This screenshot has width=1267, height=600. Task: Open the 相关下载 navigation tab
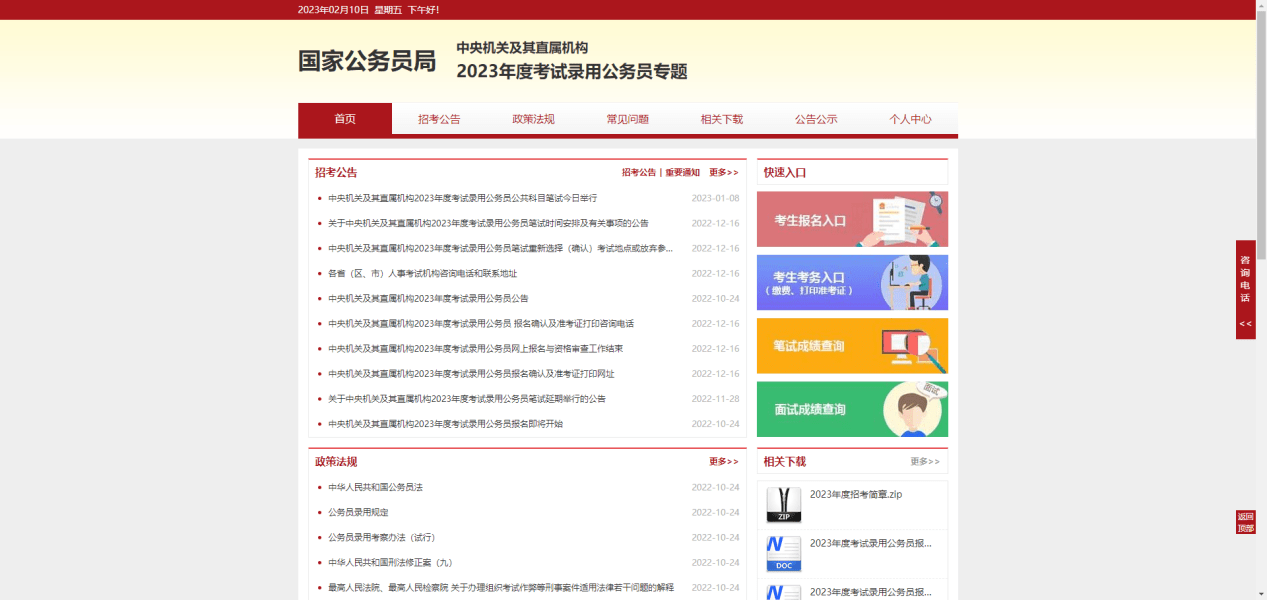tap(721, 119)
